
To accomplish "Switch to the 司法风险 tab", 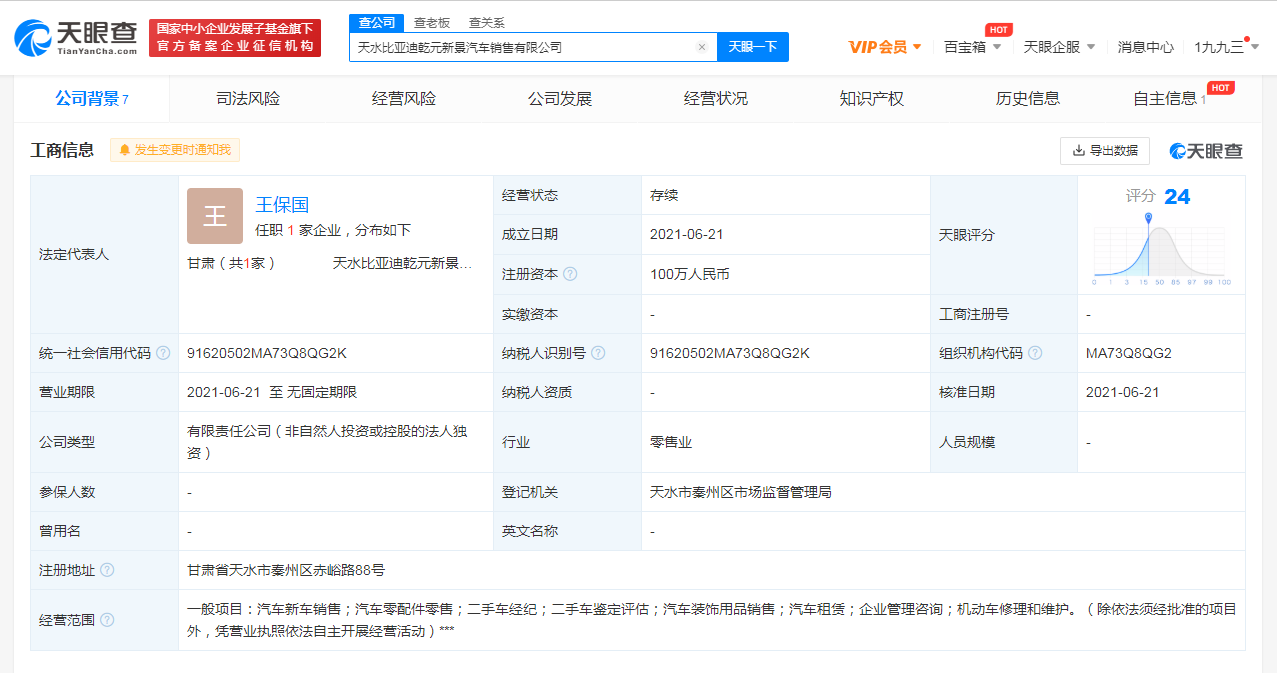I will (248, 99).
